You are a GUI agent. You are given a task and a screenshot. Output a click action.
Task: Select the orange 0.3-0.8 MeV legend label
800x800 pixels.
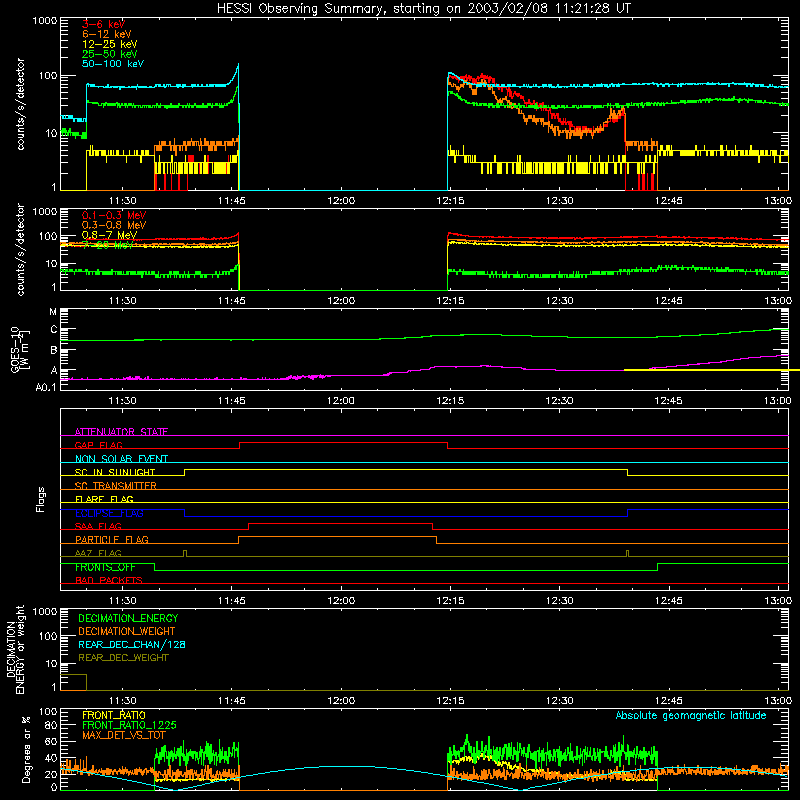pyautogui.click(x=114, y=225)
